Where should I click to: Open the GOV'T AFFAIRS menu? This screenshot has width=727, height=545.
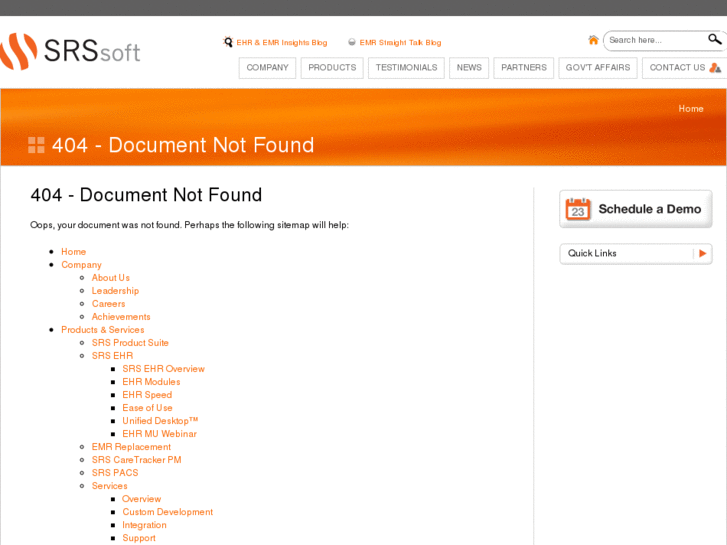coord(598,68)
